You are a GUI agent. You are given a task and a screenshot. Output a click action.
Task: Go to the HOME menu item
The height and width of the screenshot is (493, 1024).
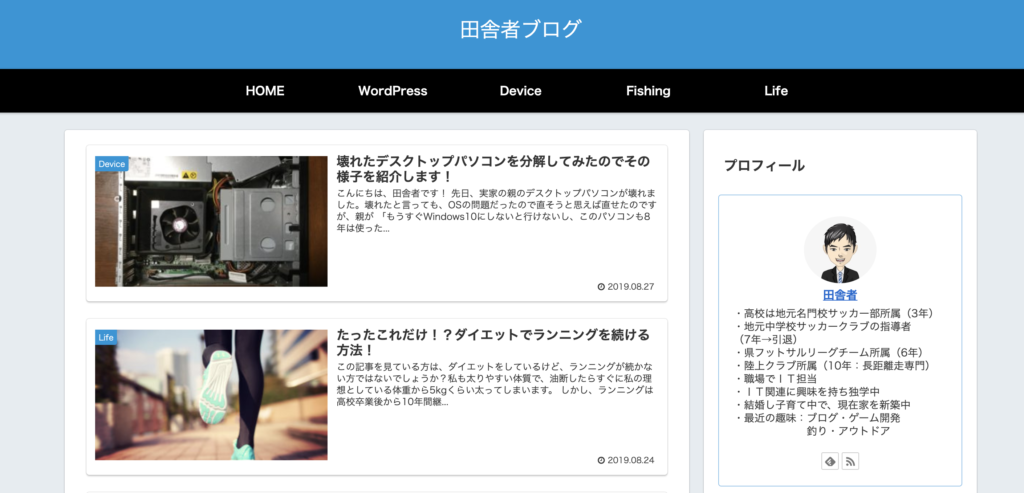coord(264,91)
